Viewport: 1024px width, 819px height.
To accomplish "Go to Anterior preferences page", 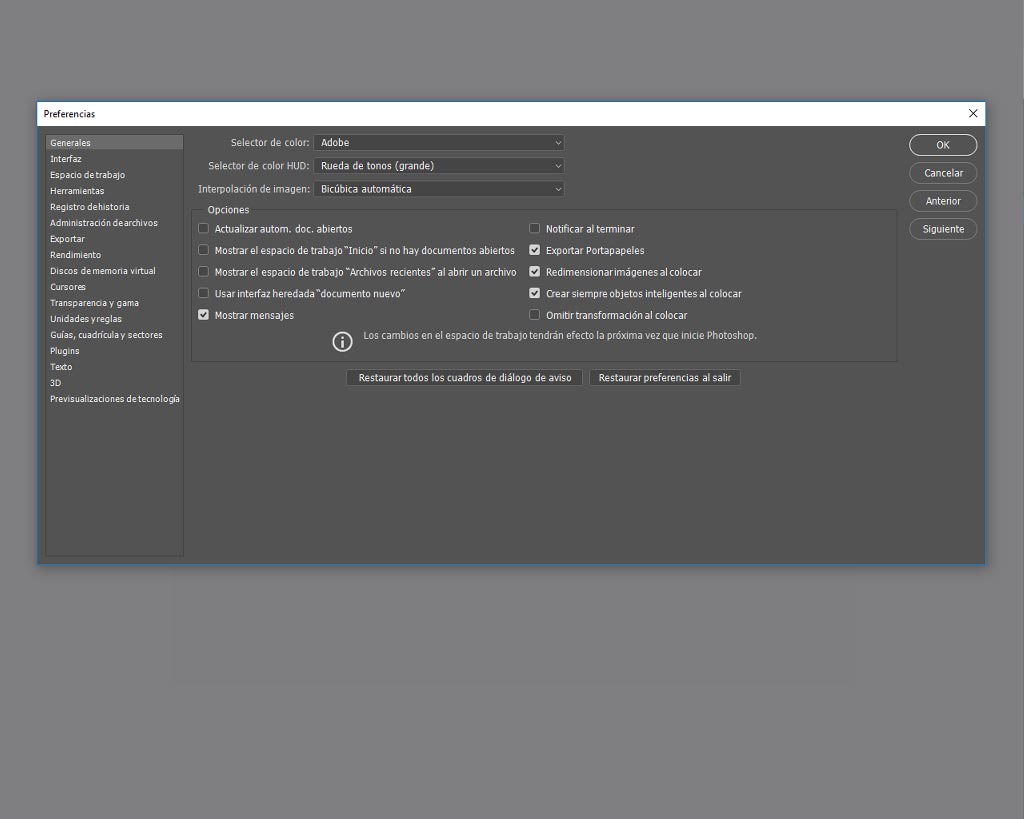I will click(x=943, y=201).
